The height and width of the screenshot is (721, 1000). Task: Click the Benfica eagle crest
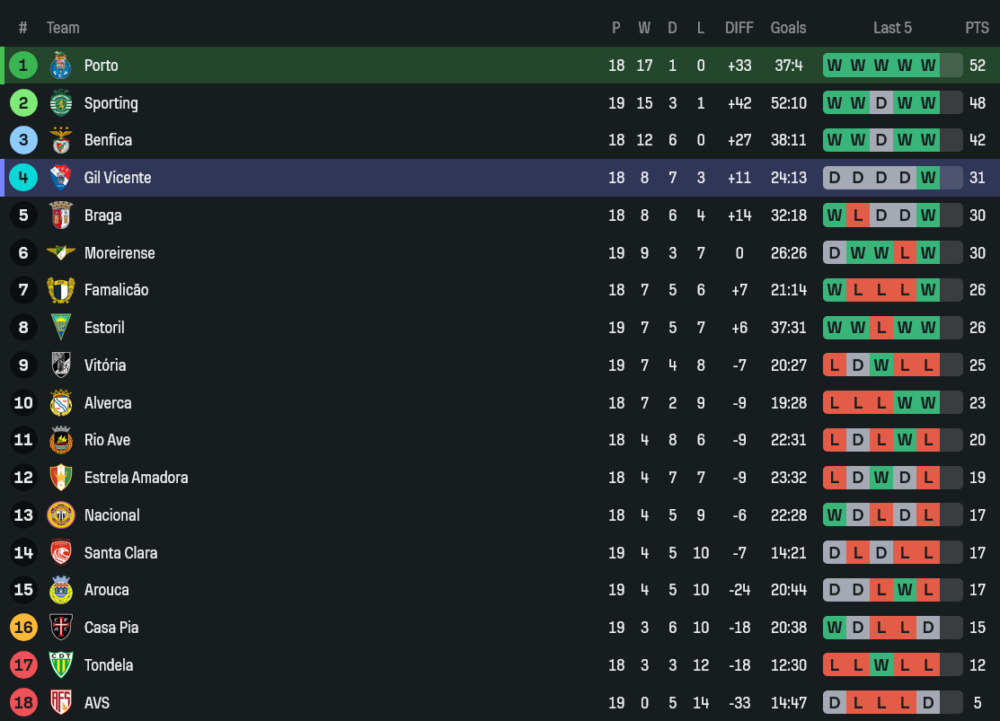[61, 140]
